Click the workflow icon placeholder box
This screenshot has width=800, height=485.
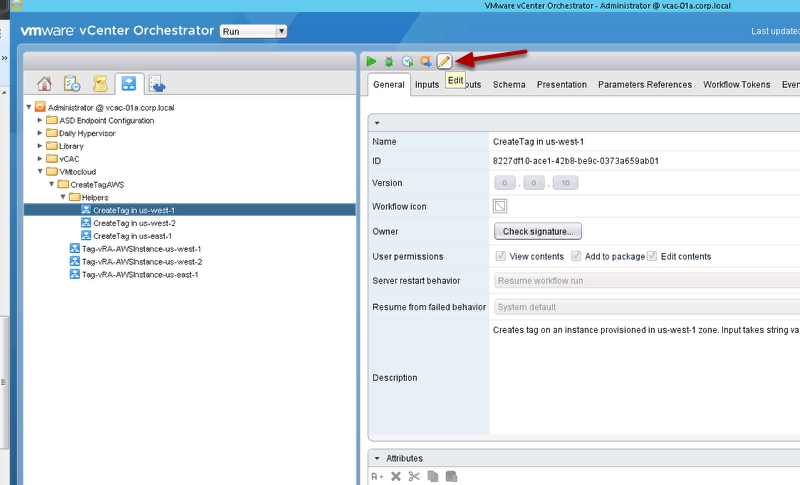499,206
